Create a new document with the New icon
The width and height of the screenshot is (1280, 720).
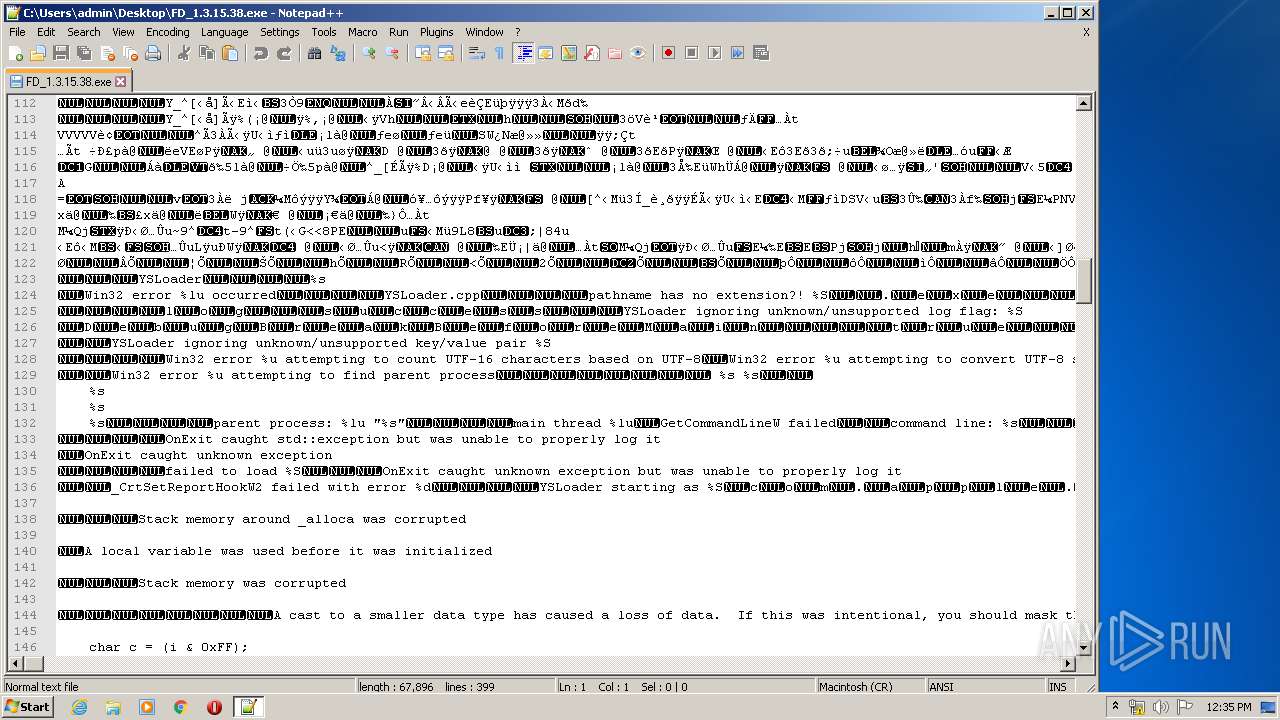pyautogui.click(x=16, y=53)
